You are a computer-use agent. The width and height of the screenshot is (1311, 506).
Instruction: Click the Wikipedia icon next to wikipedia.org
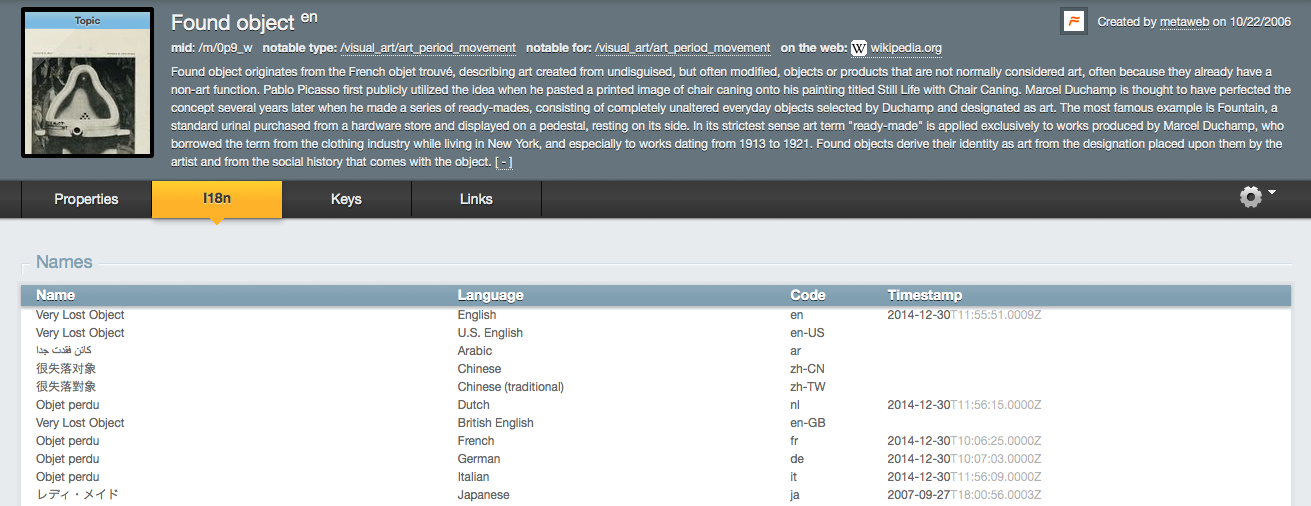pyautogui.click(x=859, y=48)
